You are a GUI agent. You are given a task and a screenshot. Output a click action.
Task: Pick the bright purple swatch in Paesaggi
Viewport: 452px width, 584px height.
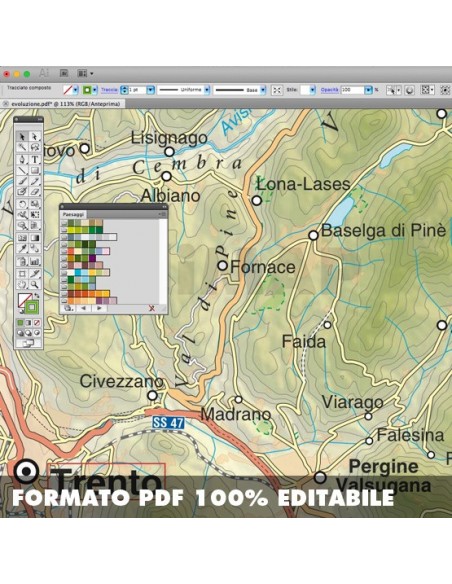(x=92, y=258)
